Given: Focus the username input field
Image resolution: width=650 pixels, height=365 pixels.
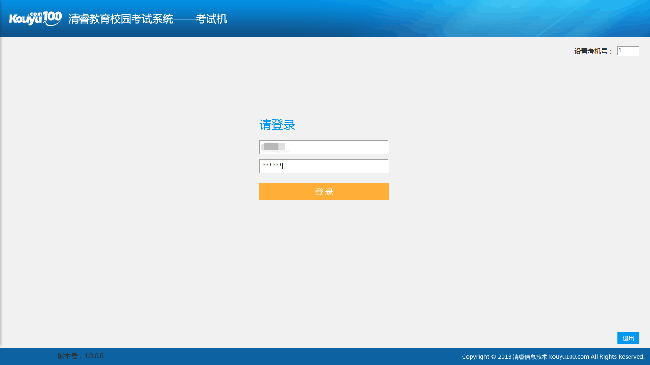Looking at the screenshot, I should pyautogui.click(x=324, y=147).
